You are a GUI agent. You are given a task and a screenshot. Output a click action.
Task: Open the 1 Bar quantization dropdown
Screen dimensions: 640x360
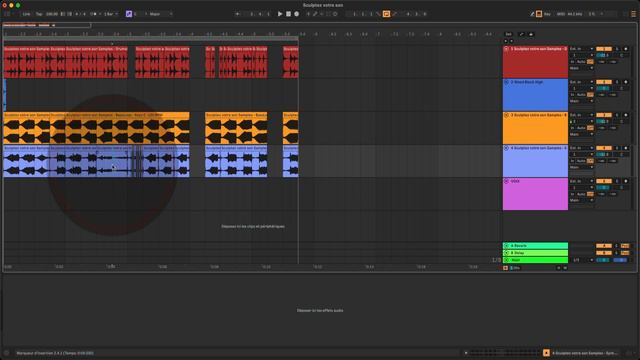coord(110,14)
